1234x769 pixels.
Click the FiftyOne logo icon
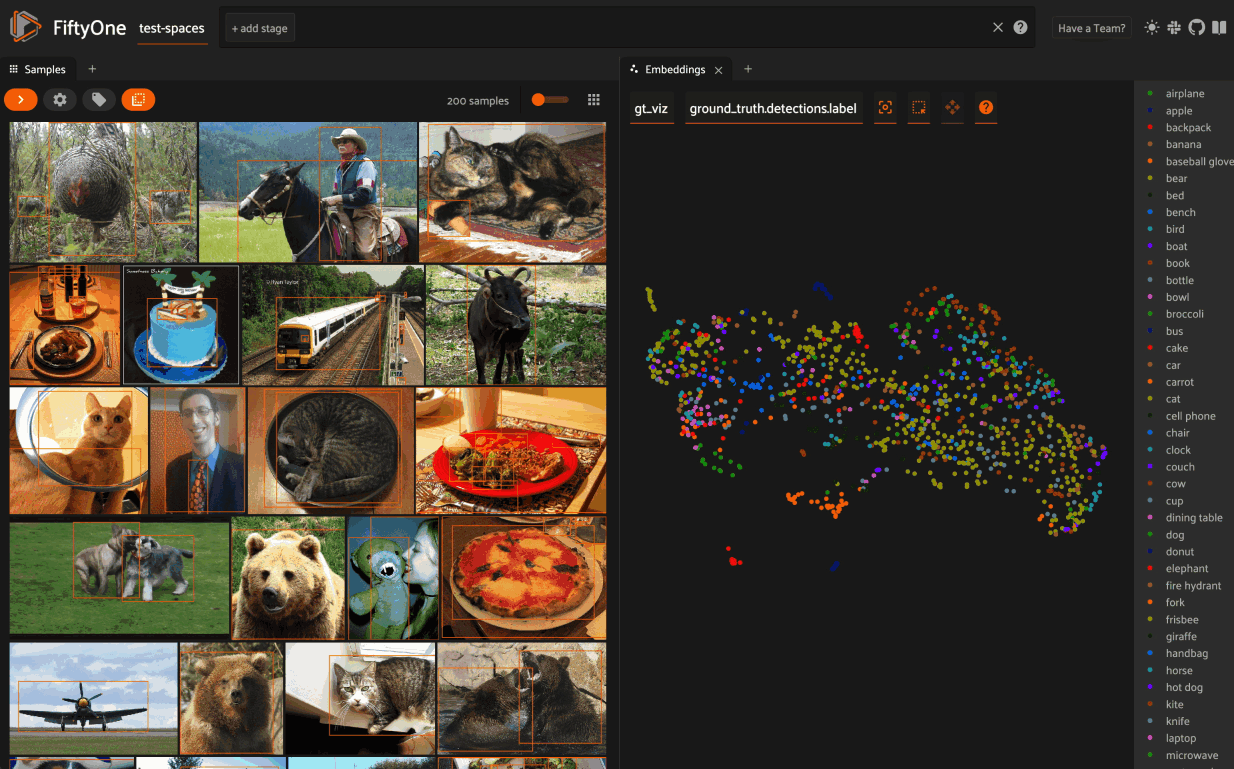[26, 27]
